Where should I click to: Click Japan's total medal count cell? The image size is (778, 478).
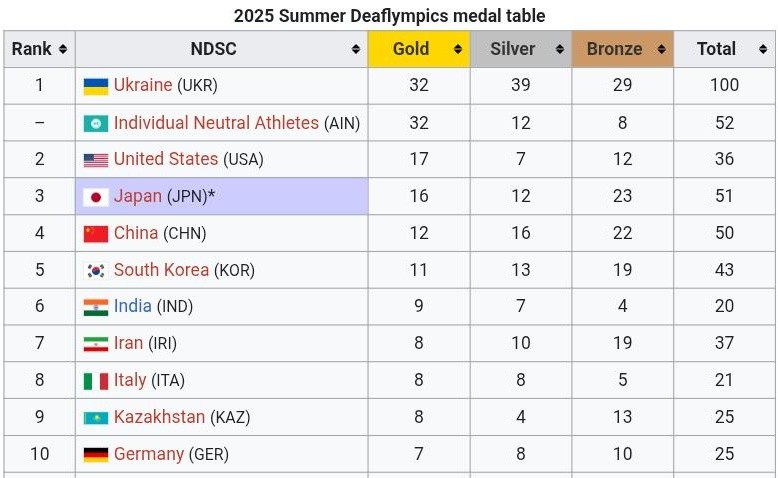(x=724, y=196)
